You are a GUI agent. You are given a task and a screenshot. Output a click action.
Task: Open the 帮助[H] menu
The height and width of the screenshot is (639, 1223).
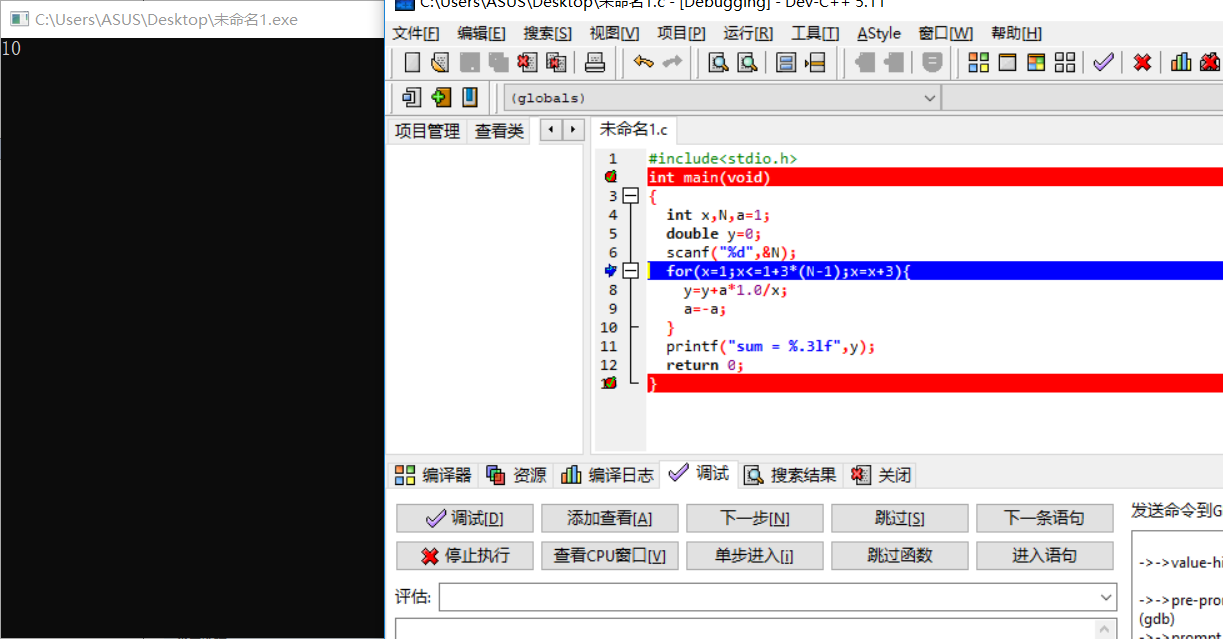pos(1016,33)
